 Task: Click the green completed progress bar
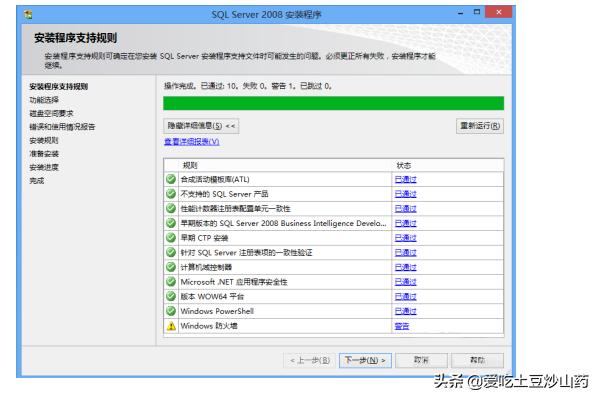pyautogui.click(x=333, y=103)
